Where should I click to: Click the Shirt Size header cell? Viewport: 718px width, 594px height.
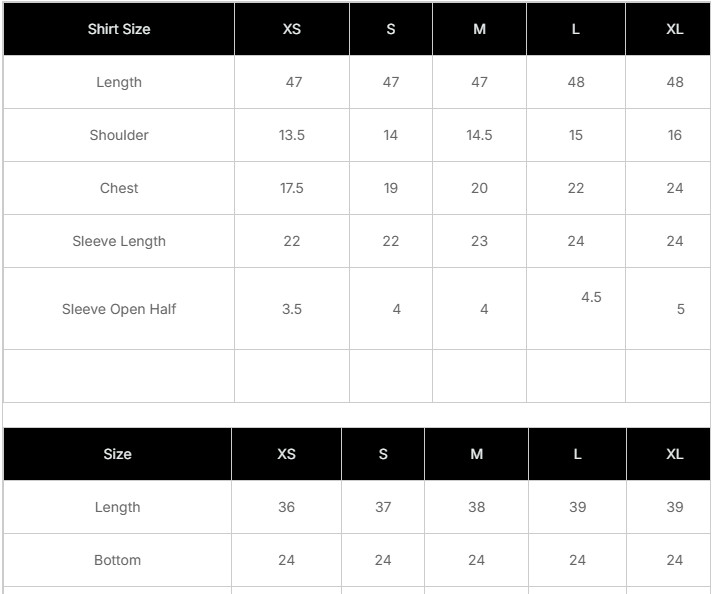pos(119,29)
